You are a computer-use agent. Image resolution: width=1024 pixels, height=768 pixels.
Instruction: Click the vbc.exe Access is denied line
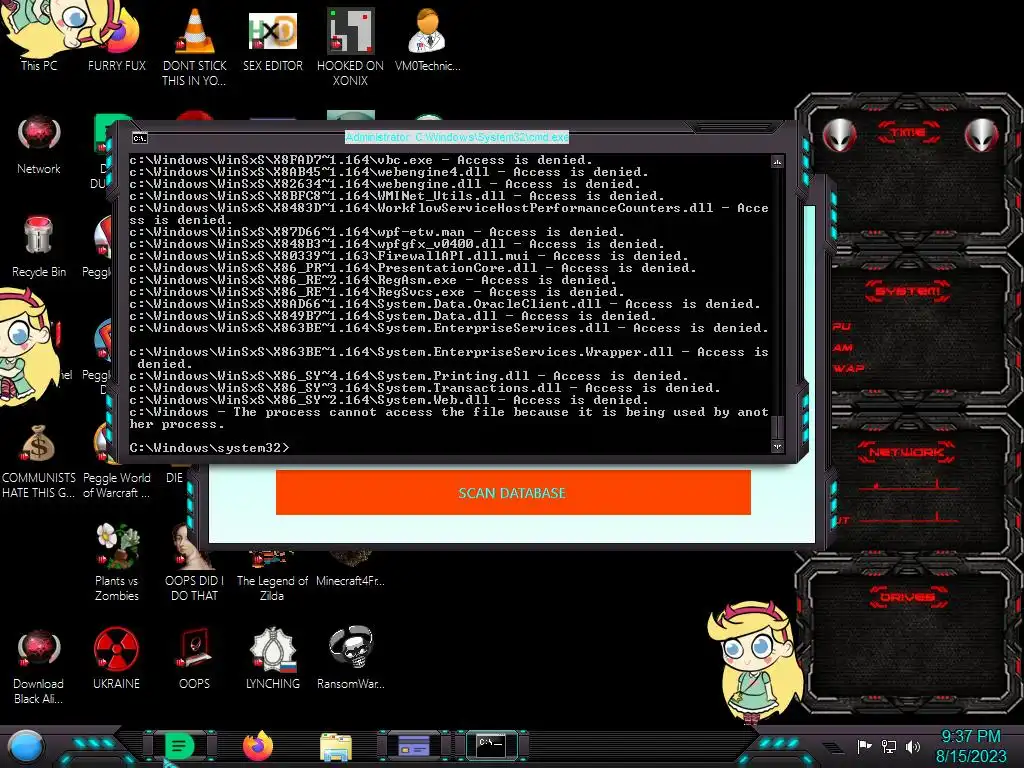click(360, 160)
